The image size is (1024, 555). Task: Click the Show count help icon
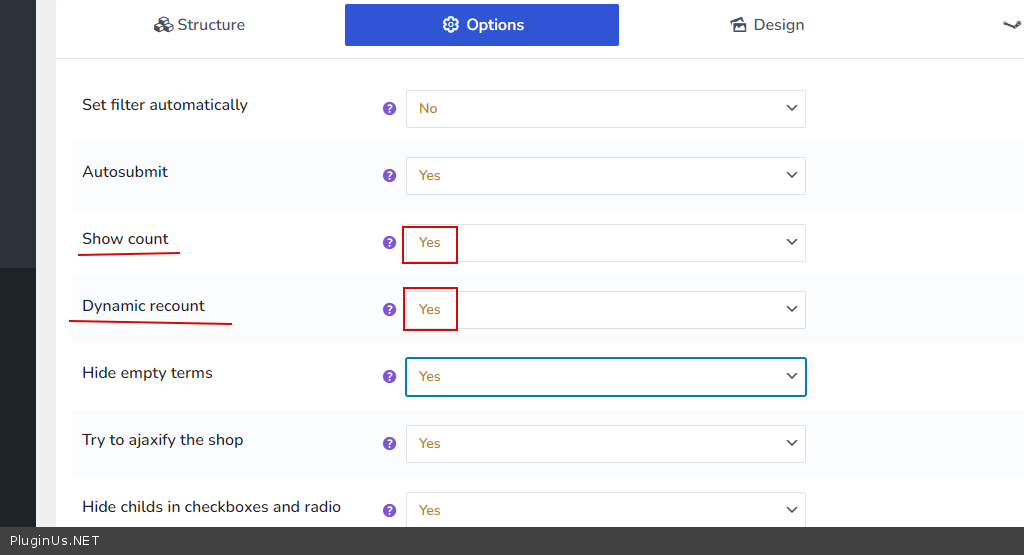coord(390,243)
